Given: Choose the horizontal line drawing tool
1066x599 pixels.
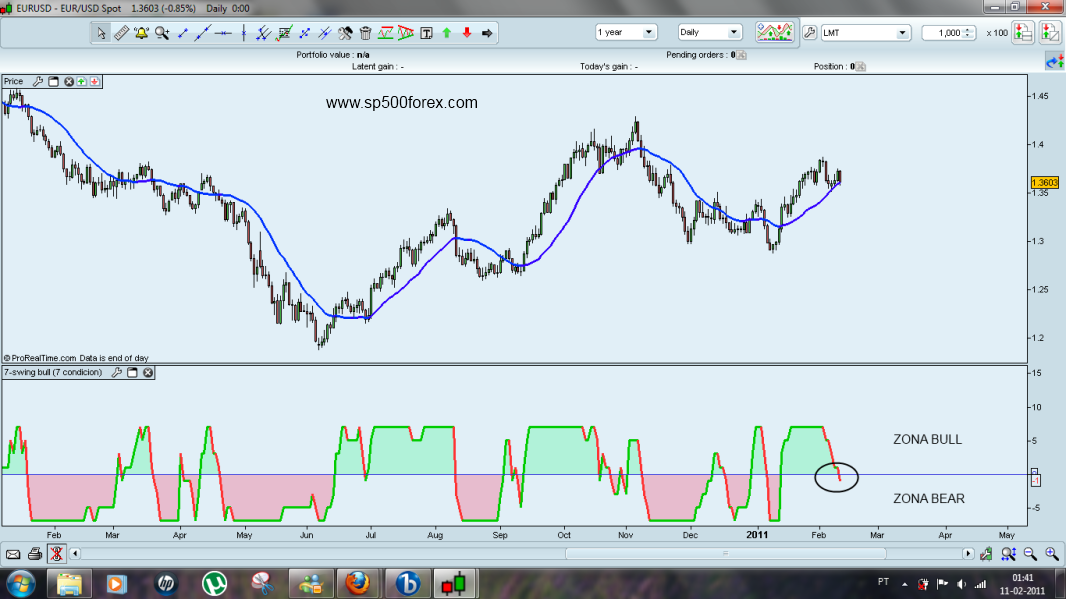Looking at the screenshot, I should (x=223, y=33).
